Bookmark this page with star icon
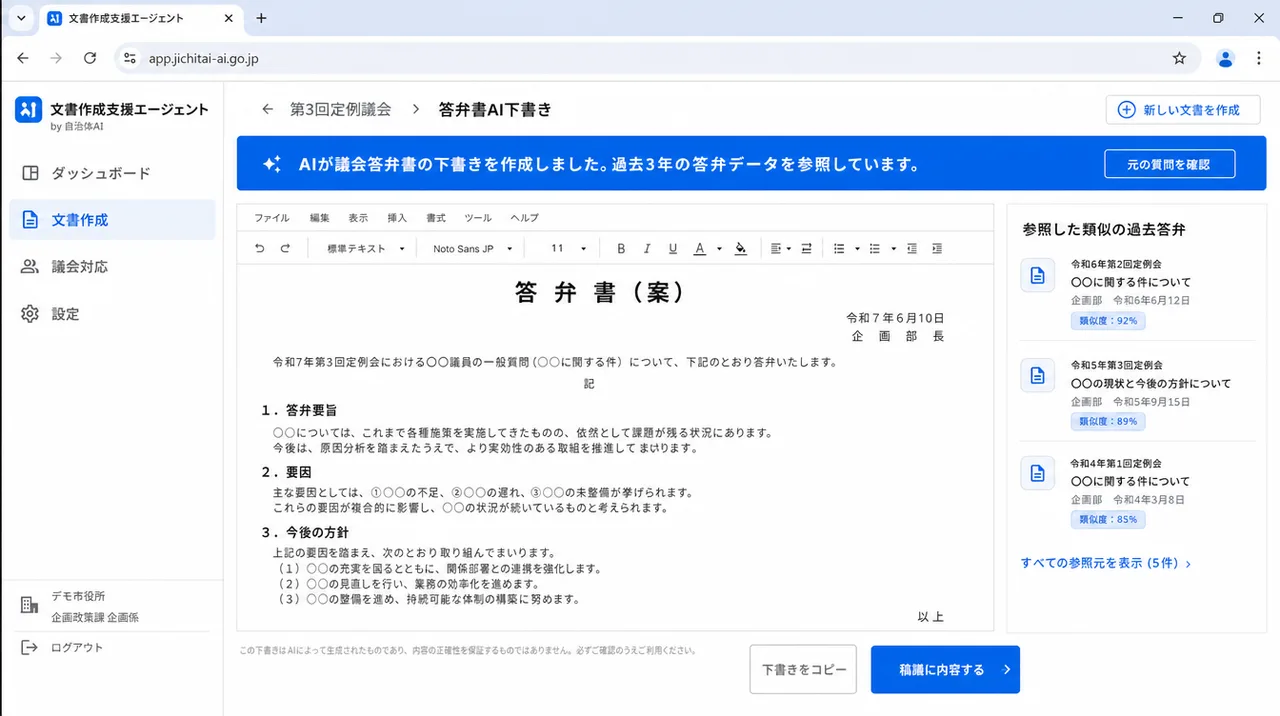This screenshot has height=716, width=1280. [1179, 59]
